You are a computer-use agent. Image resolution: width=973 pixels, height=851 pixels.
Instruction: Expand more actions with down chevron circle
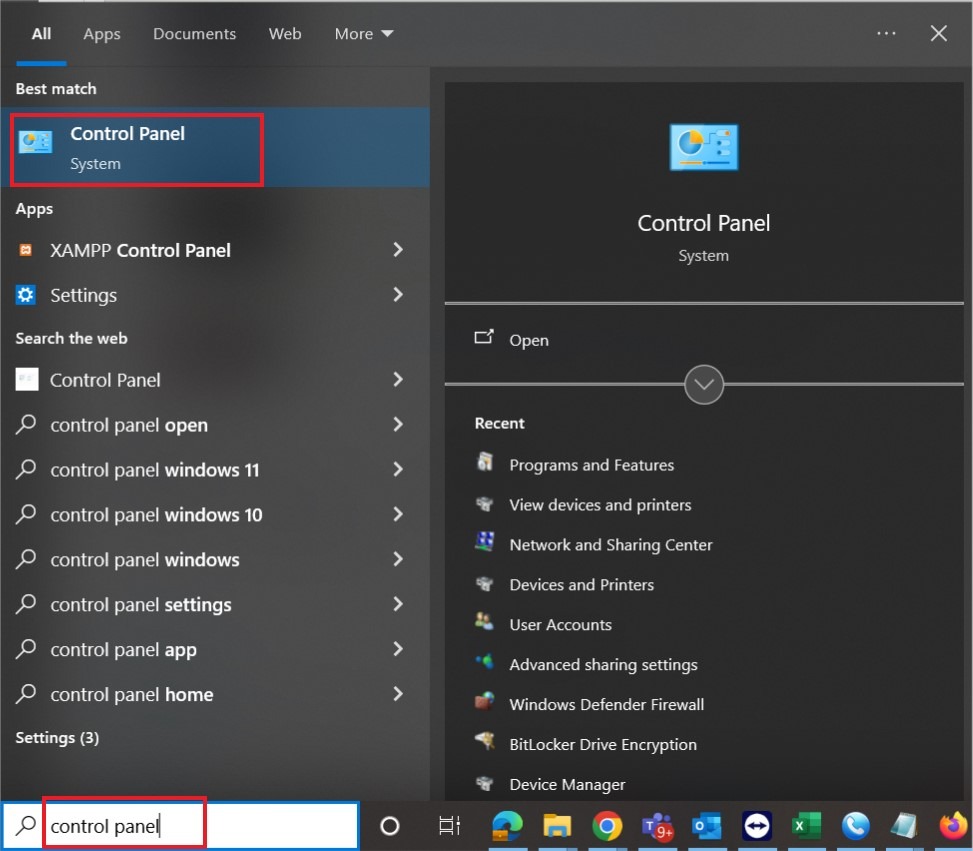(704, 384)
